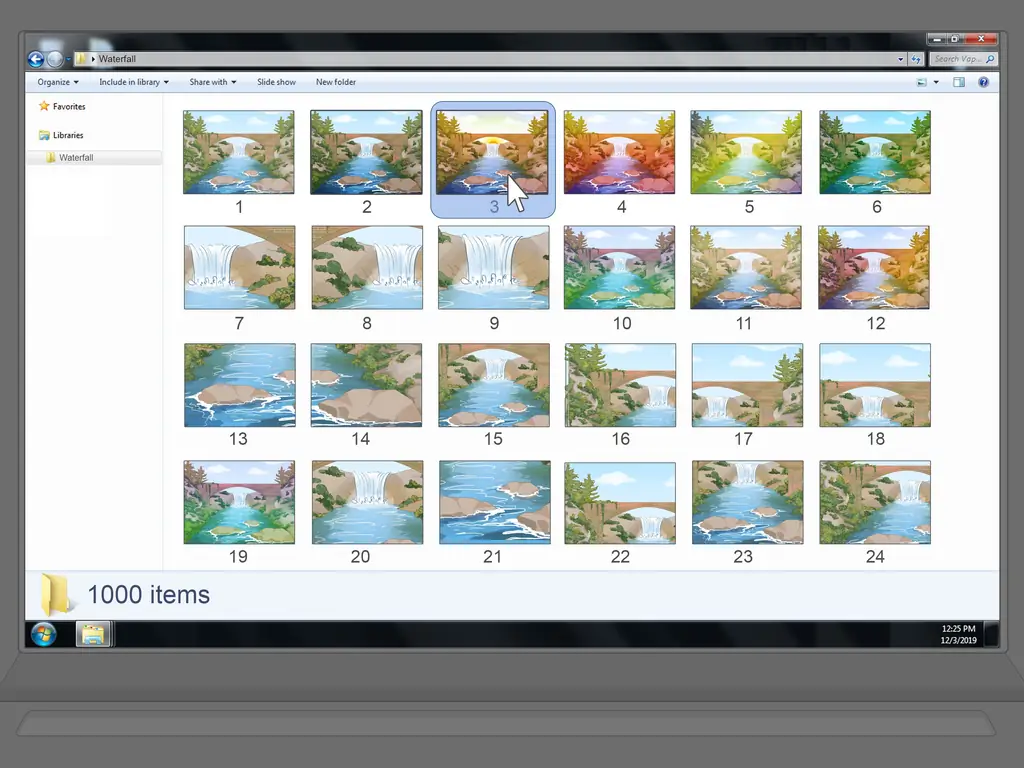1024x768 pixels.
Task: Select image thumbnail 6
Action: 875,152
